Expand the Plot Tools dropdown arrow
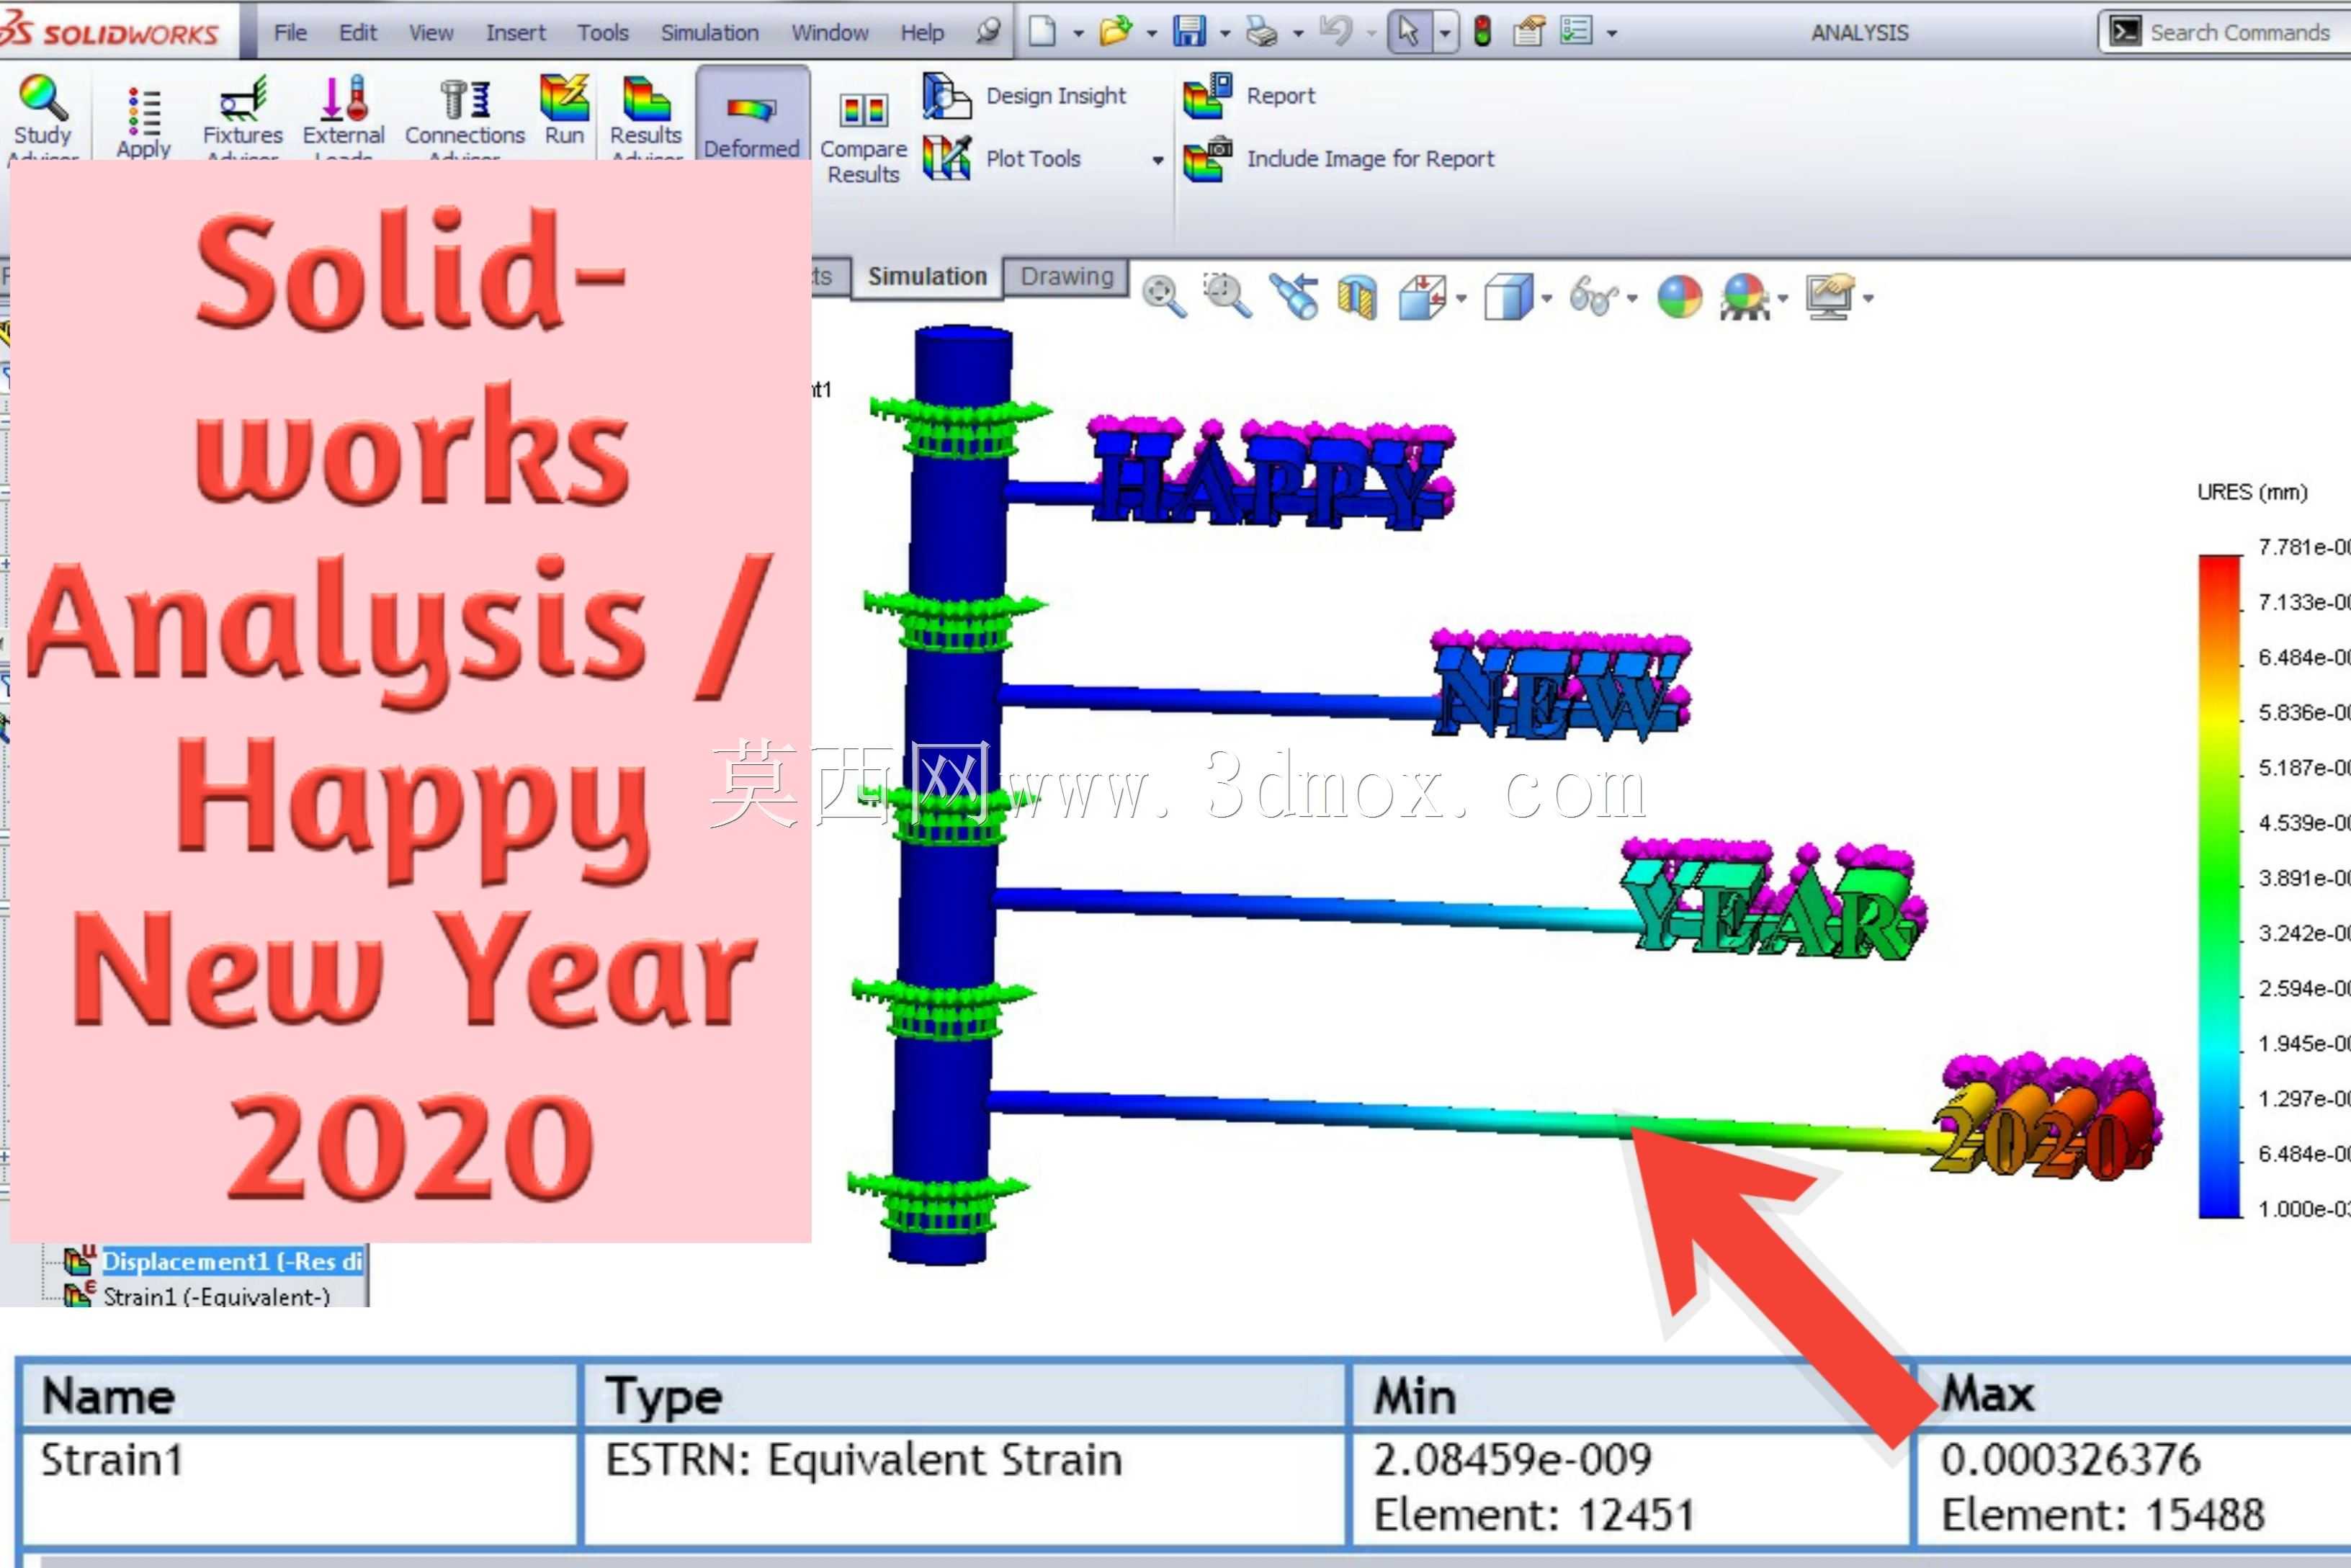 (x=1158, y=160)
